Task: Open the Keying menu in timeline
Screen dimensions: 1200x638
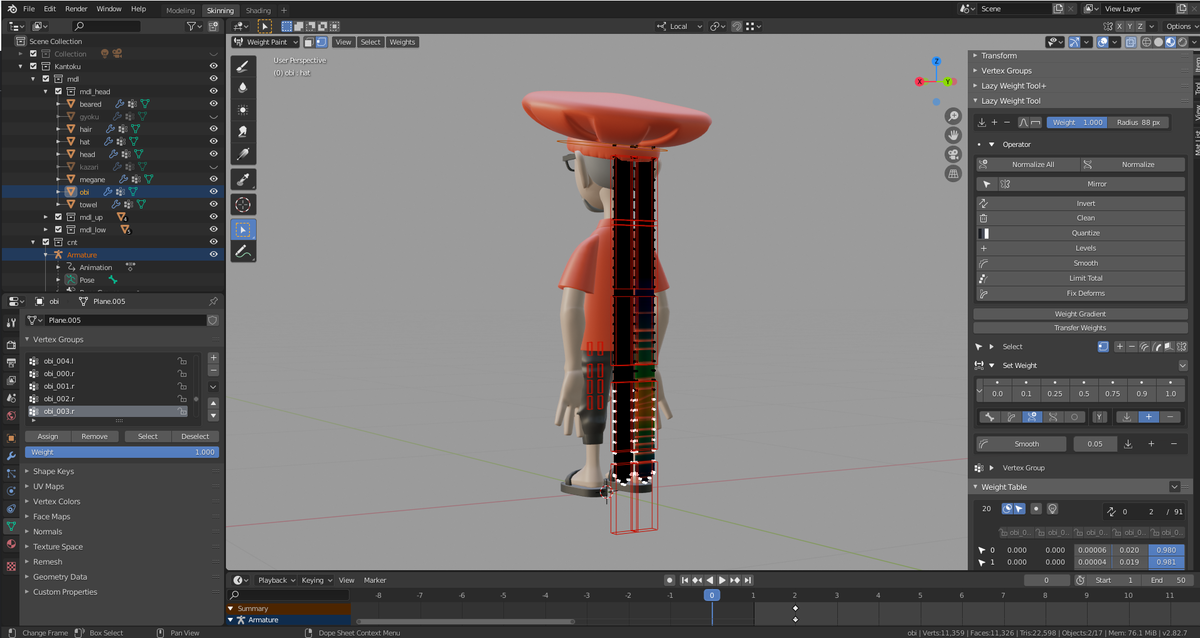Action: [x=316, y=580]
